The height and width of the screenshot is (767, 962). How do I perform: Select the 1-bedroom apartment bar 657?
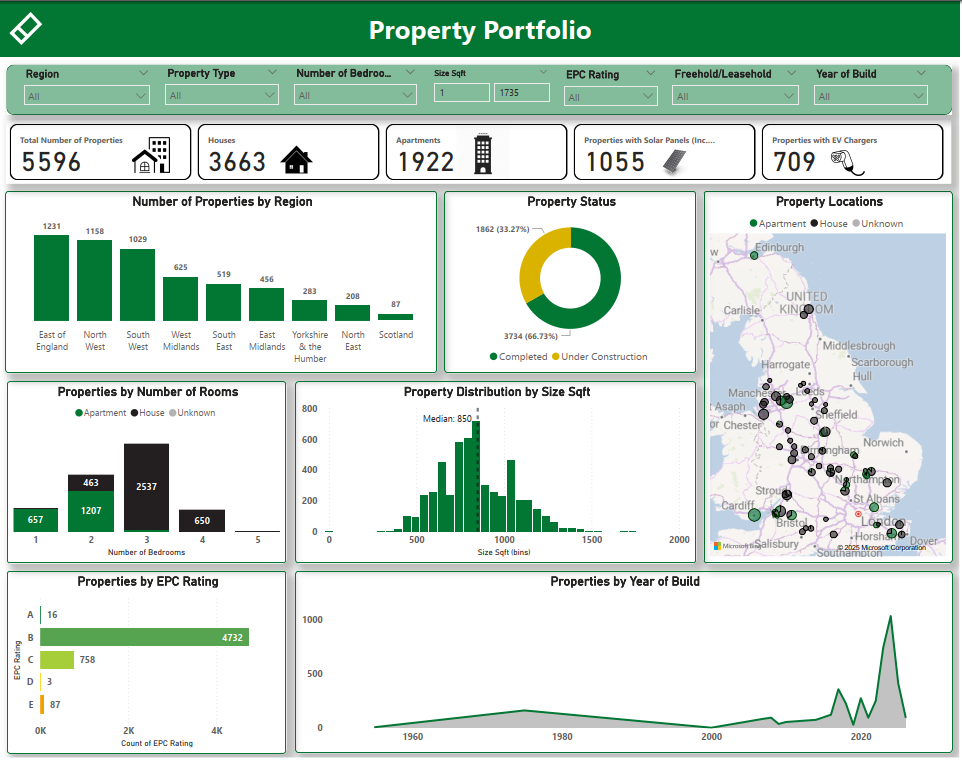pyautogui.click(x=36, y=520)
